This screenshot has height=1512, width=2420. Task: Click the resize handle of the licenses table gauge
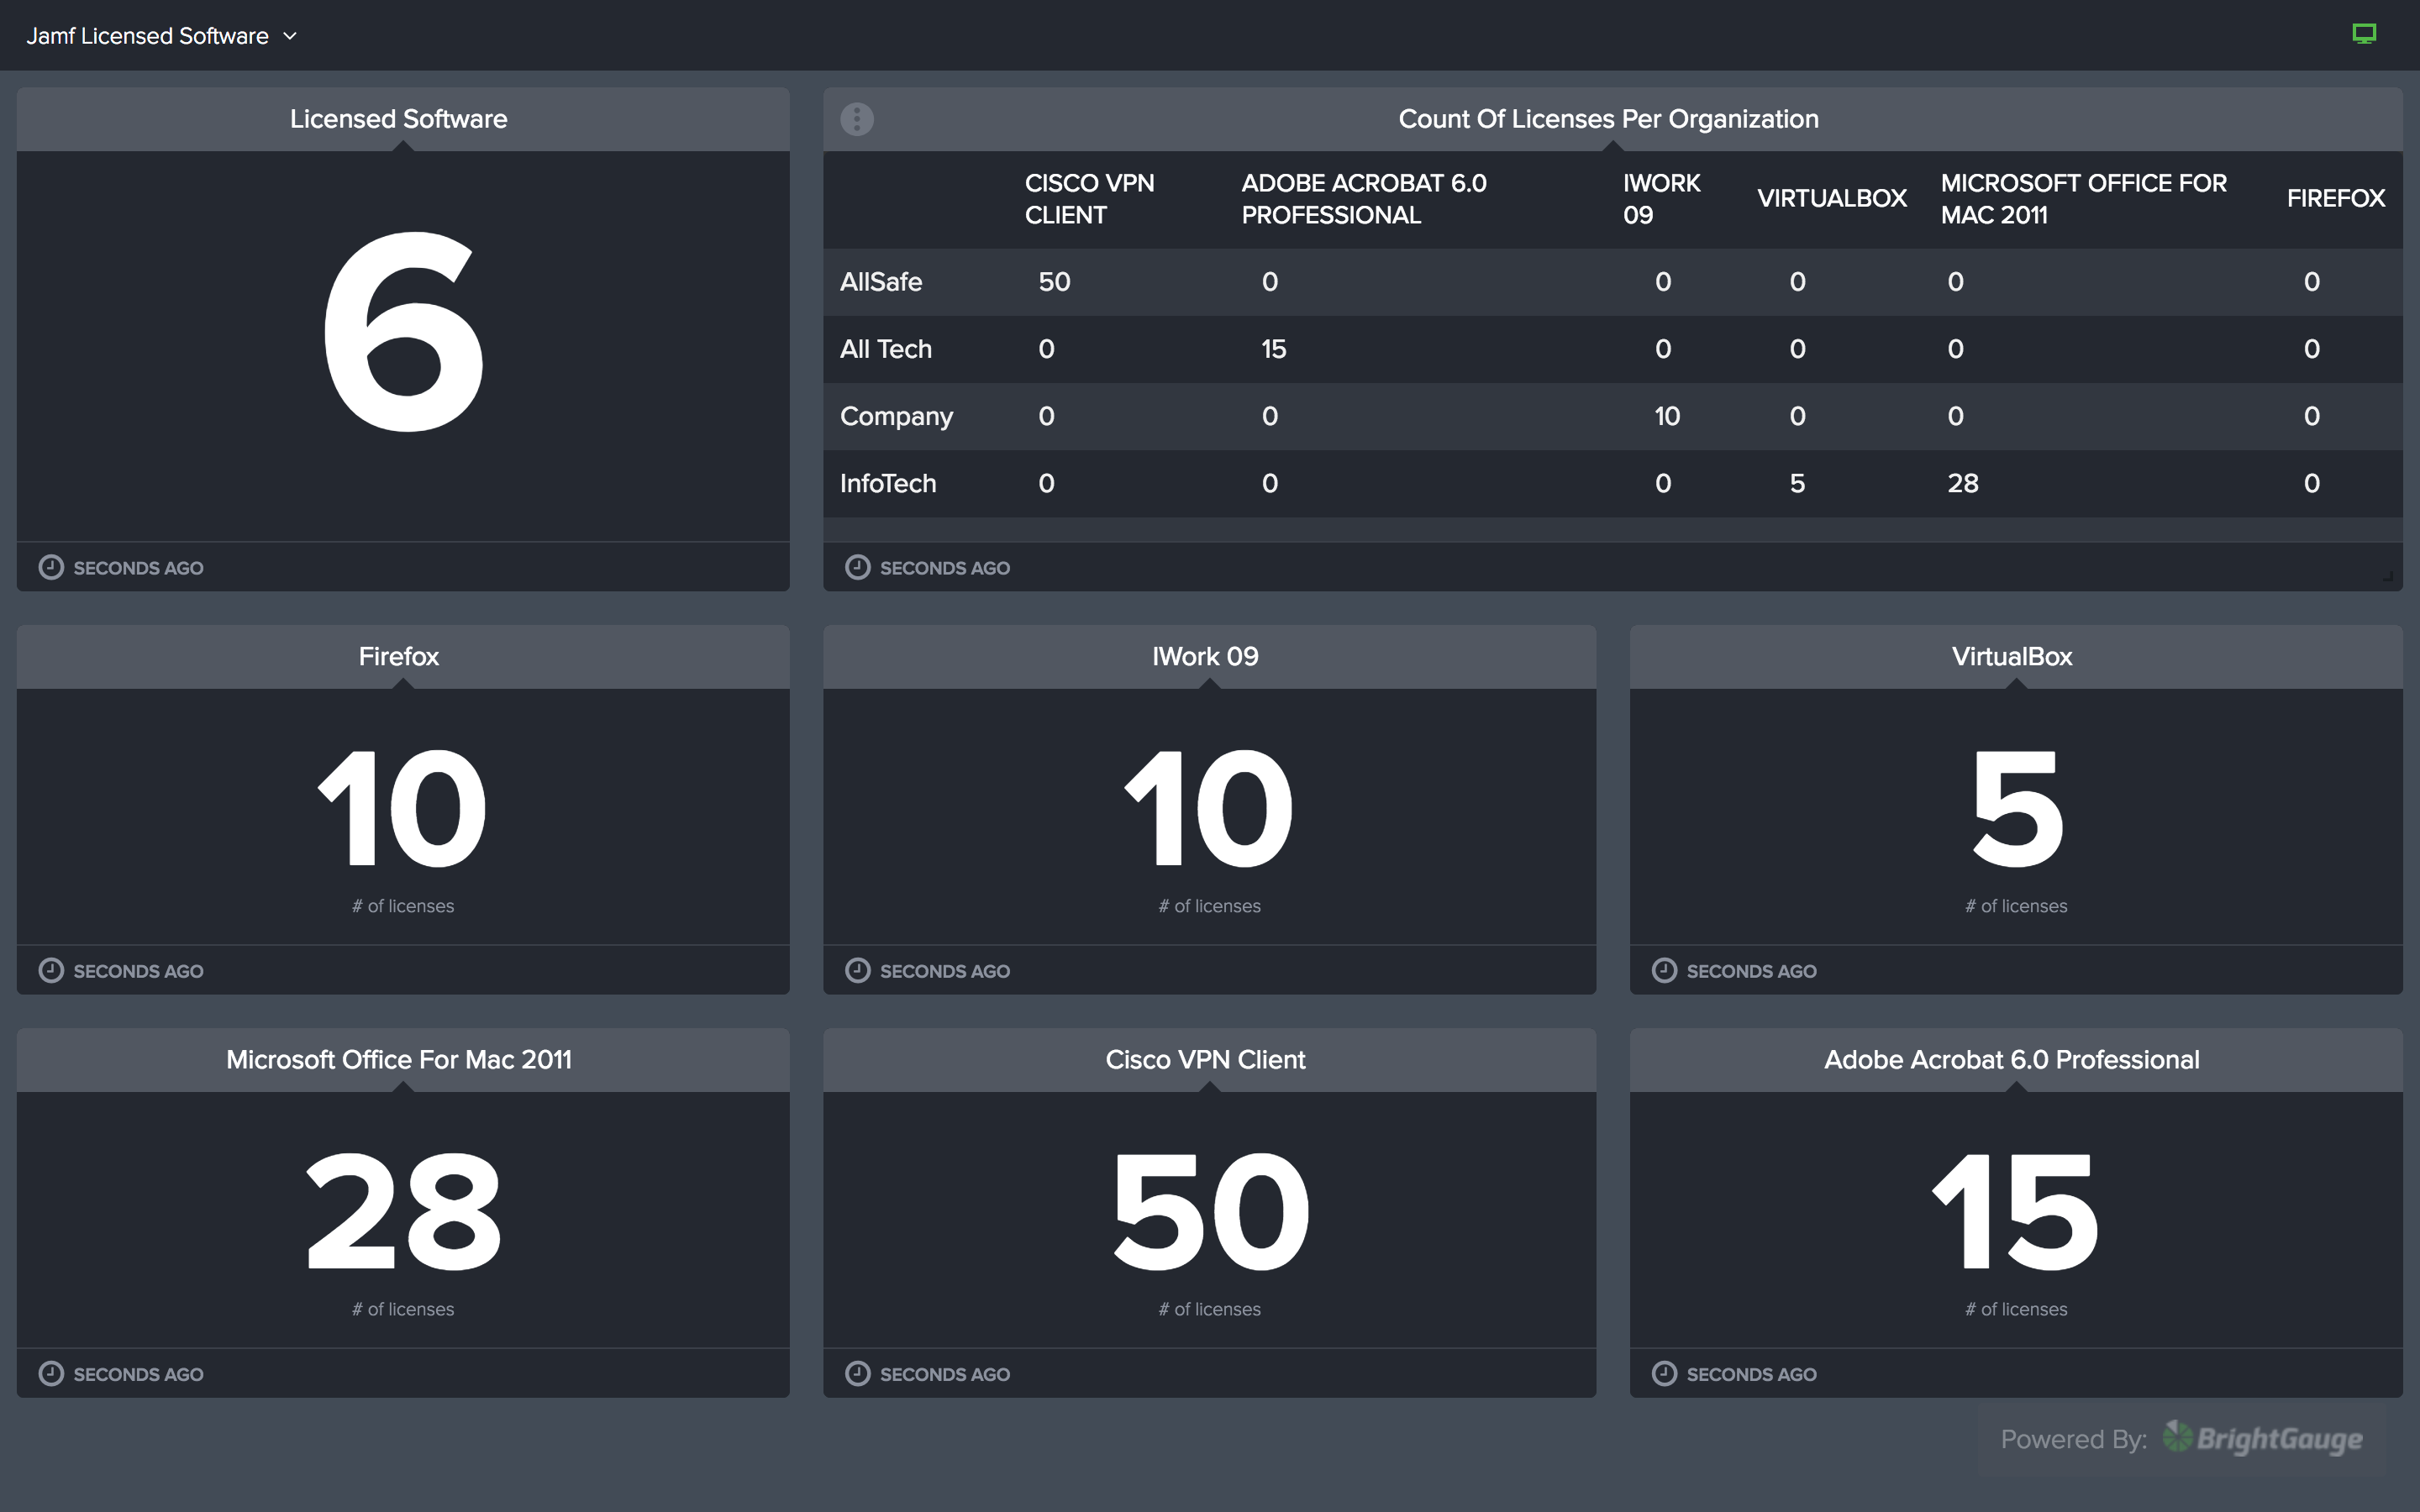pos(2387,576)
